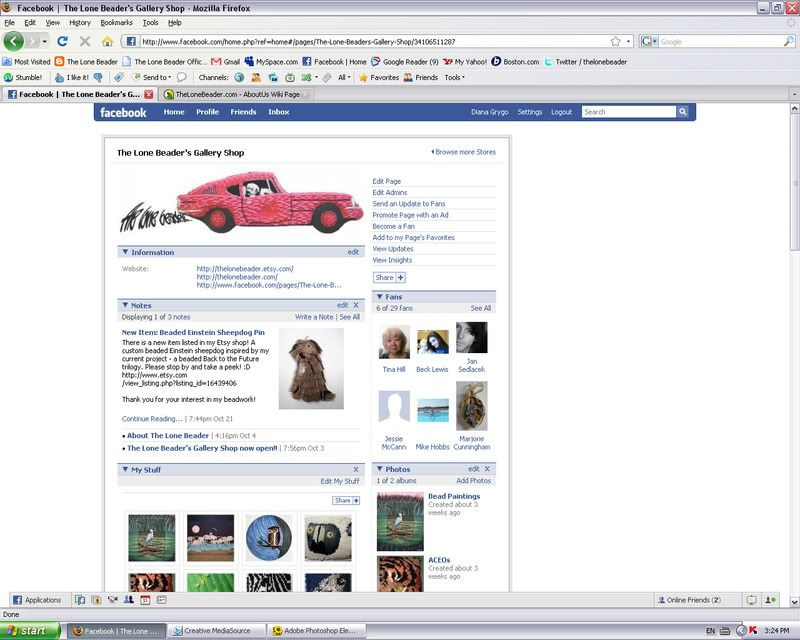Collapse the Photos section
Screen dimensions: 800x640
[x=380, y=469]
